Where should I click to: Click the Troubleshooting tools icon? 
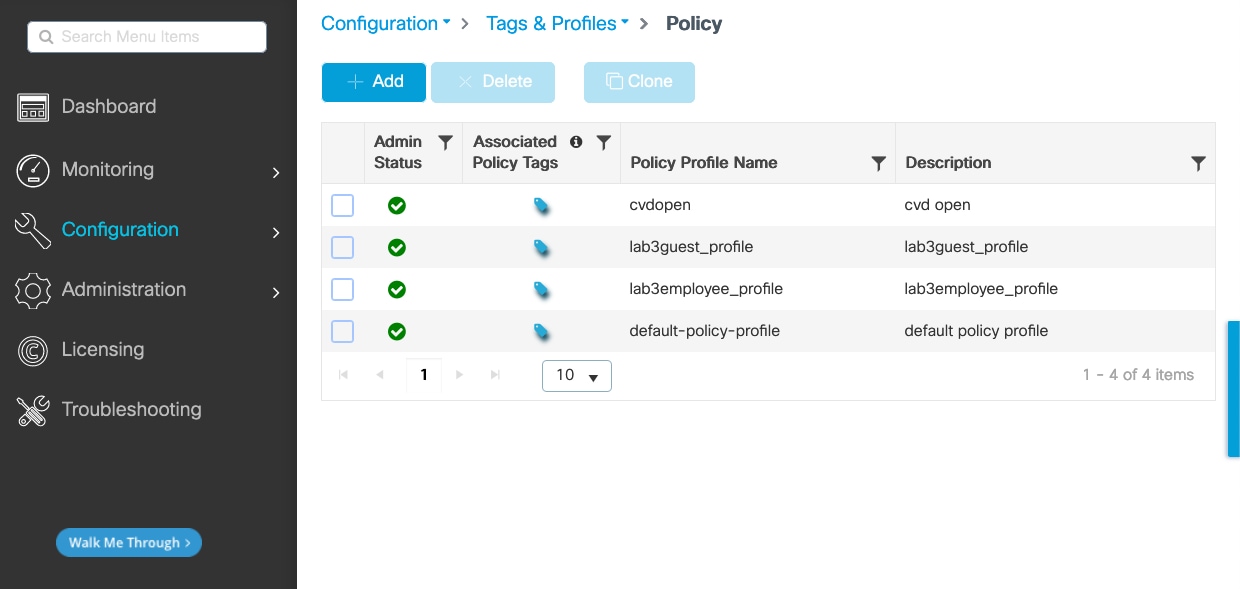(x=33, y=410)
